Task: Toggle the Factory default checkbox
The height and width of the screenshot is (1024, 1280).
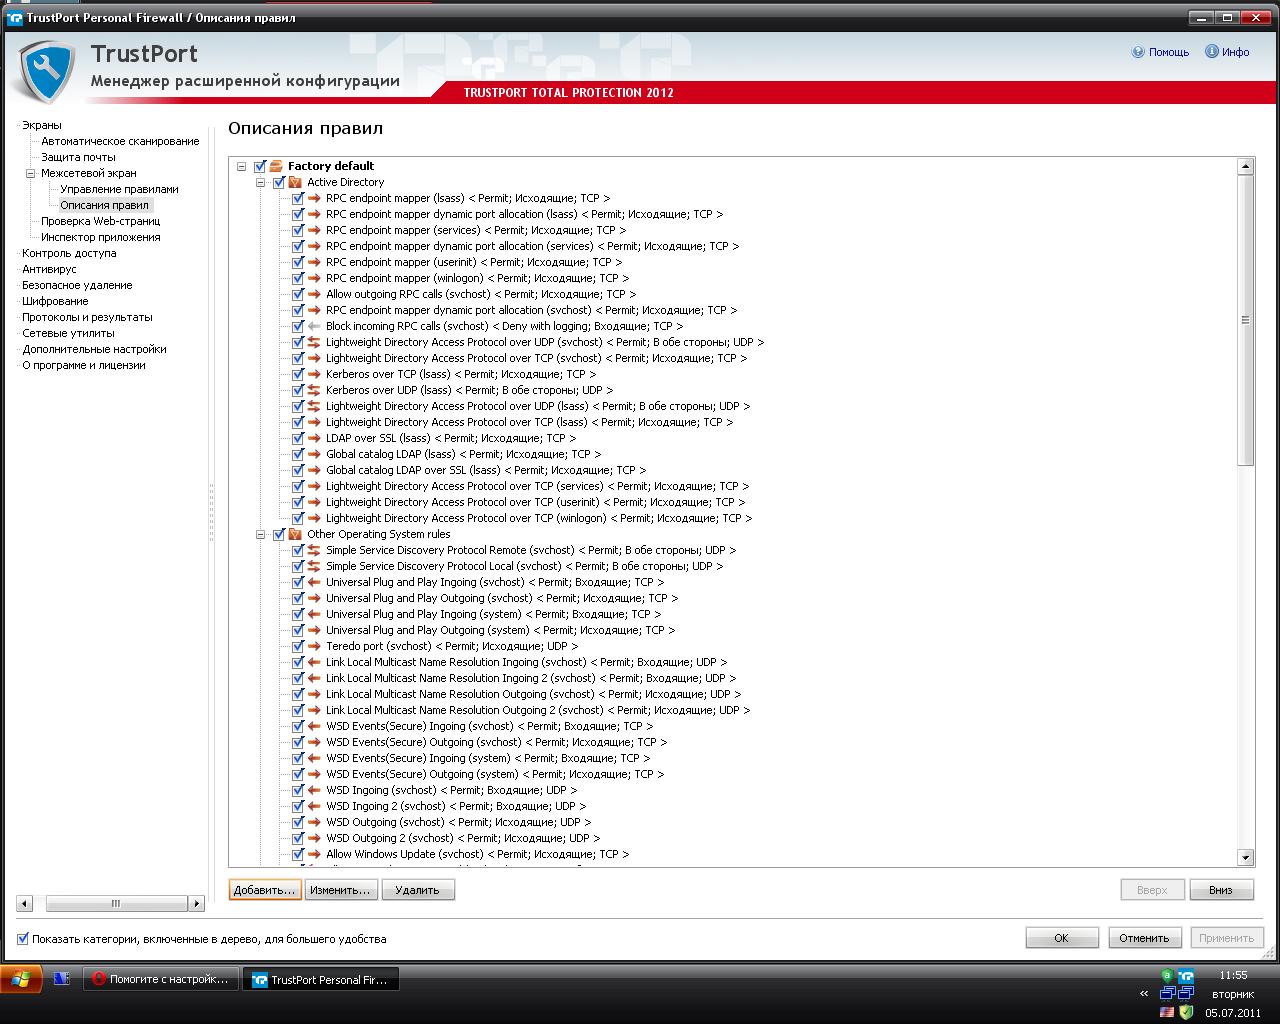Action: click(260, 166)
